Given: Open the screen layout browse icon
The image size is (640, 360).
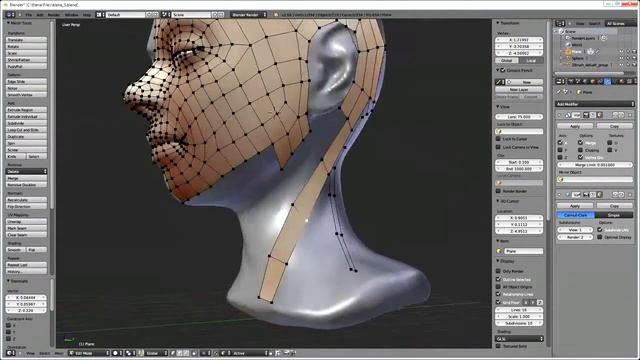Looking at the screenshot, I should [100, 15].
